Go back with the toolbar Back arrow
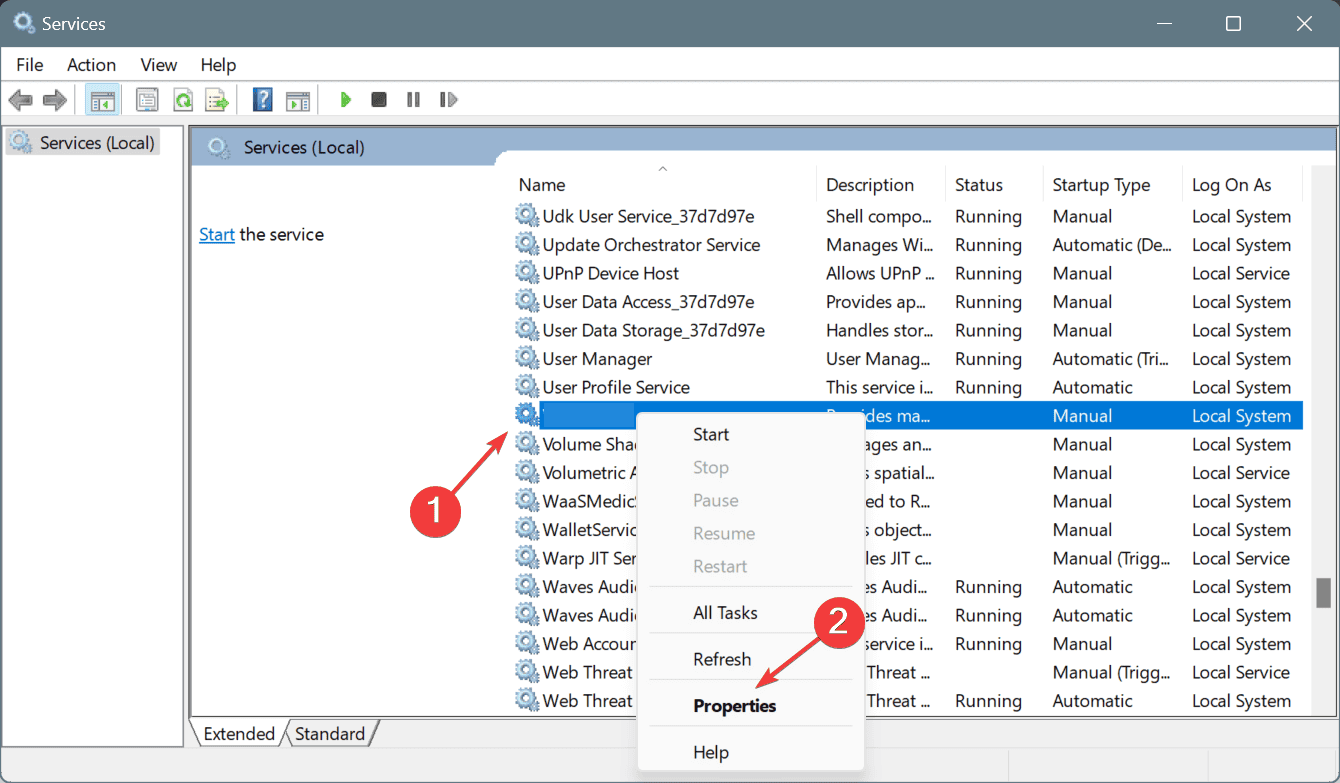Image resolution: width=1340 pixels, height=783 pixels. (x=21, y=100)
